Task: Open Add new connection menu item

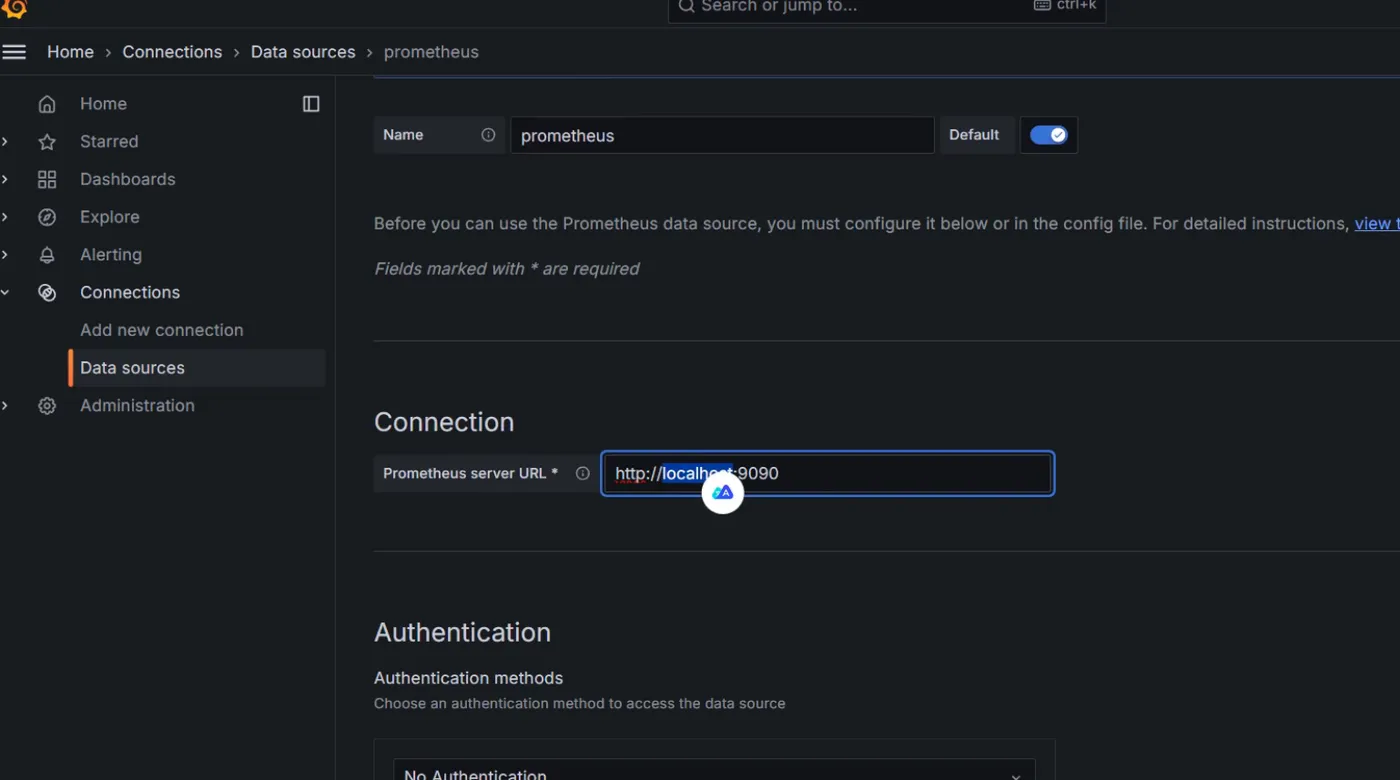Action: click(162, 330)
